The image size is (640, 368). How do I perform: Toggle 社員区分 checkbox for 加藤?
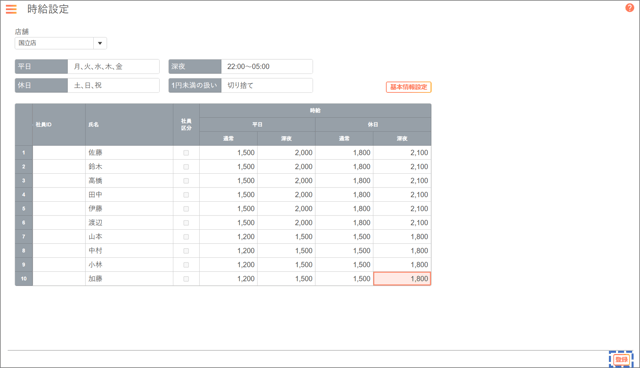pyautogui.click(x=186, y=279)
